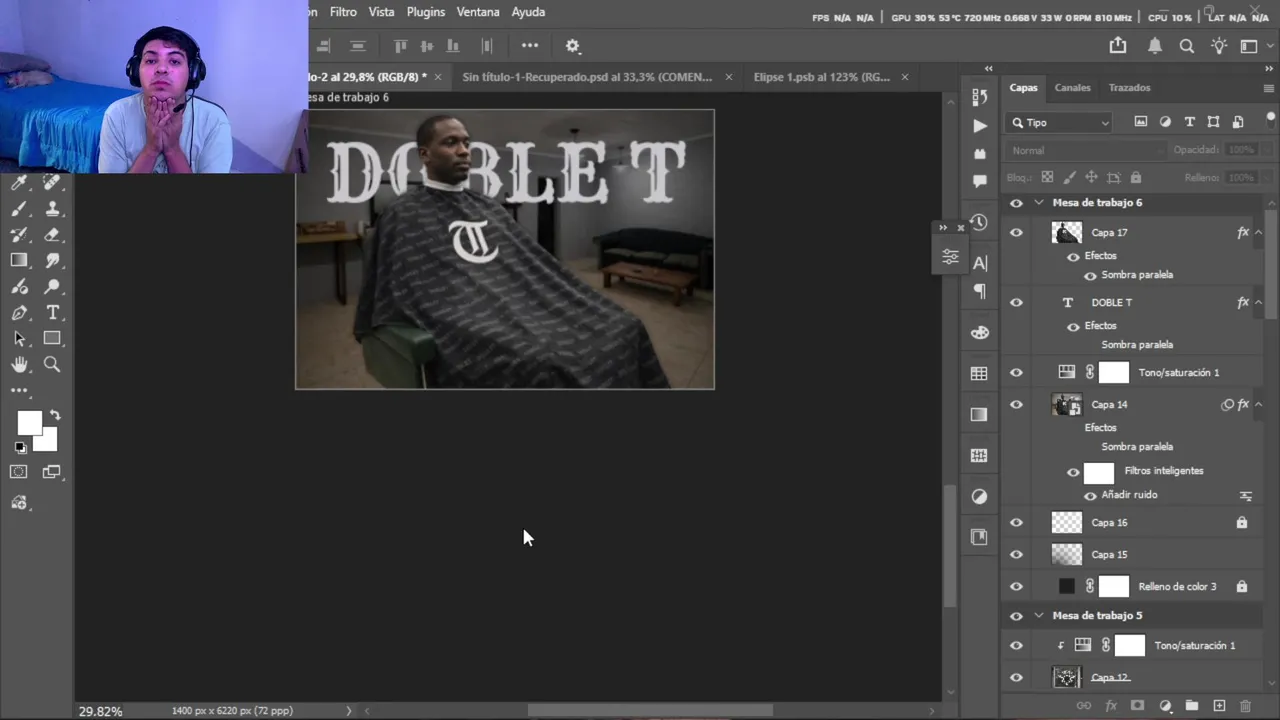The image size is (1280, 720).
Task: Click the white foreground color swatch
Action: click(27, 421)
